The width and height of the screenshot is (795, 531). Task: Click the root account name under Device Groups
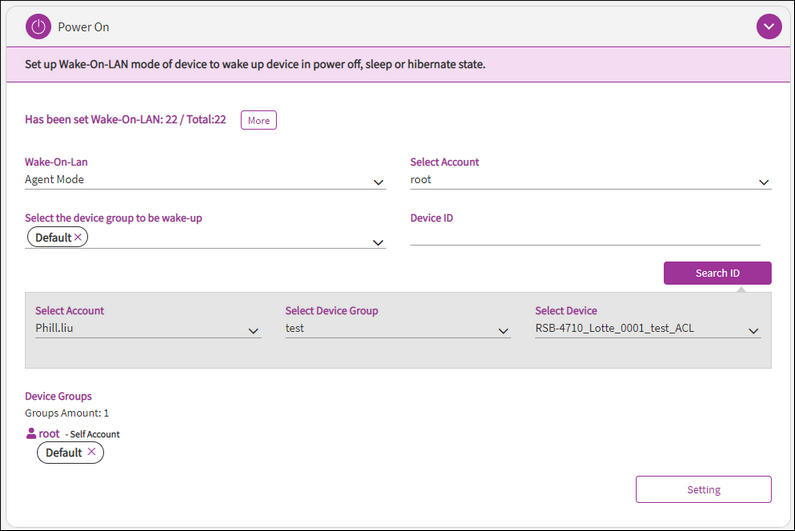click(49, 434)
